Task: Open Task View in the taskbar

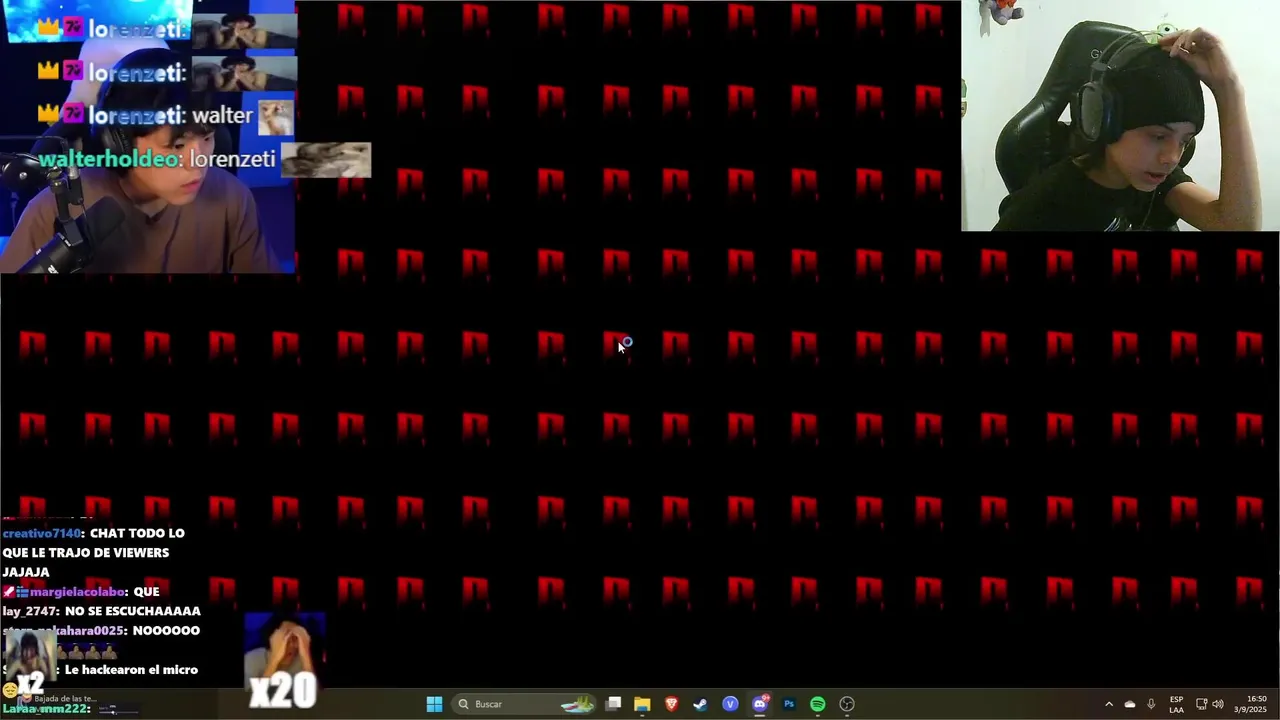Action: coord(613,704)
